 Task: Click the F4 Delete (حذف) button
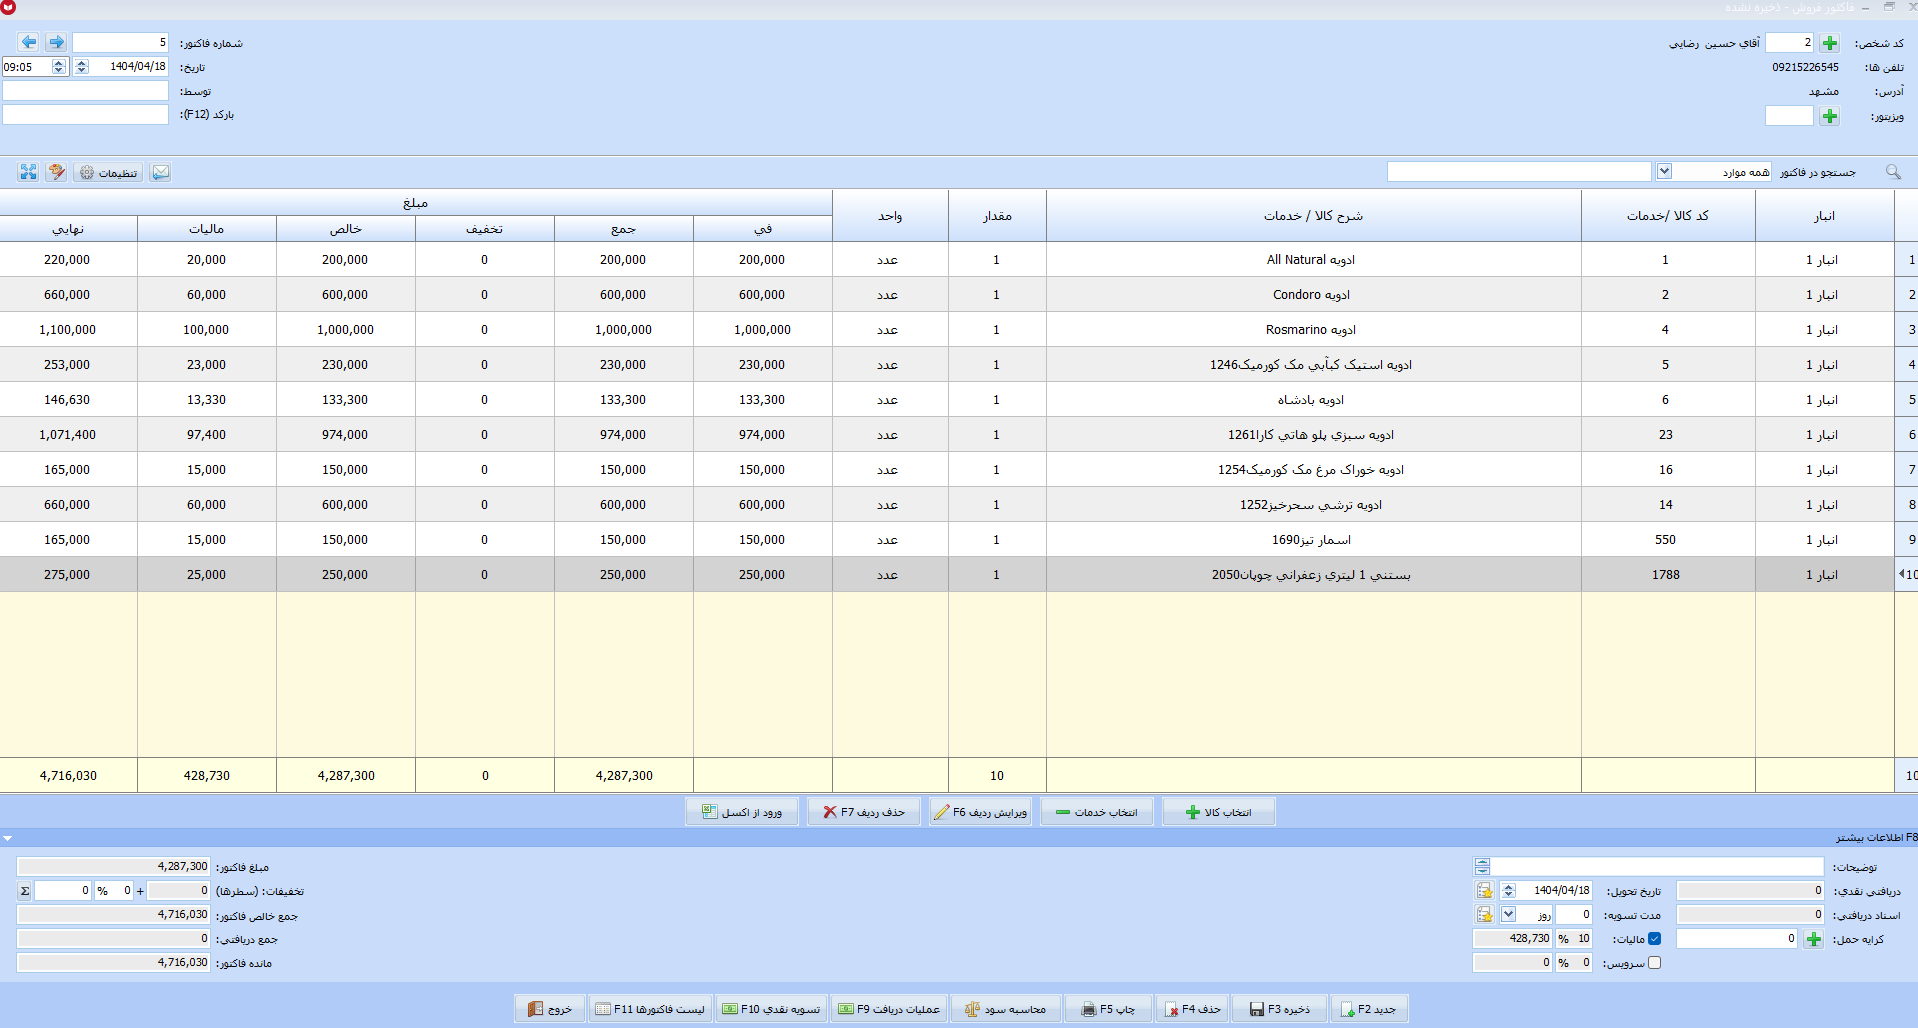click(1192, 1009)
